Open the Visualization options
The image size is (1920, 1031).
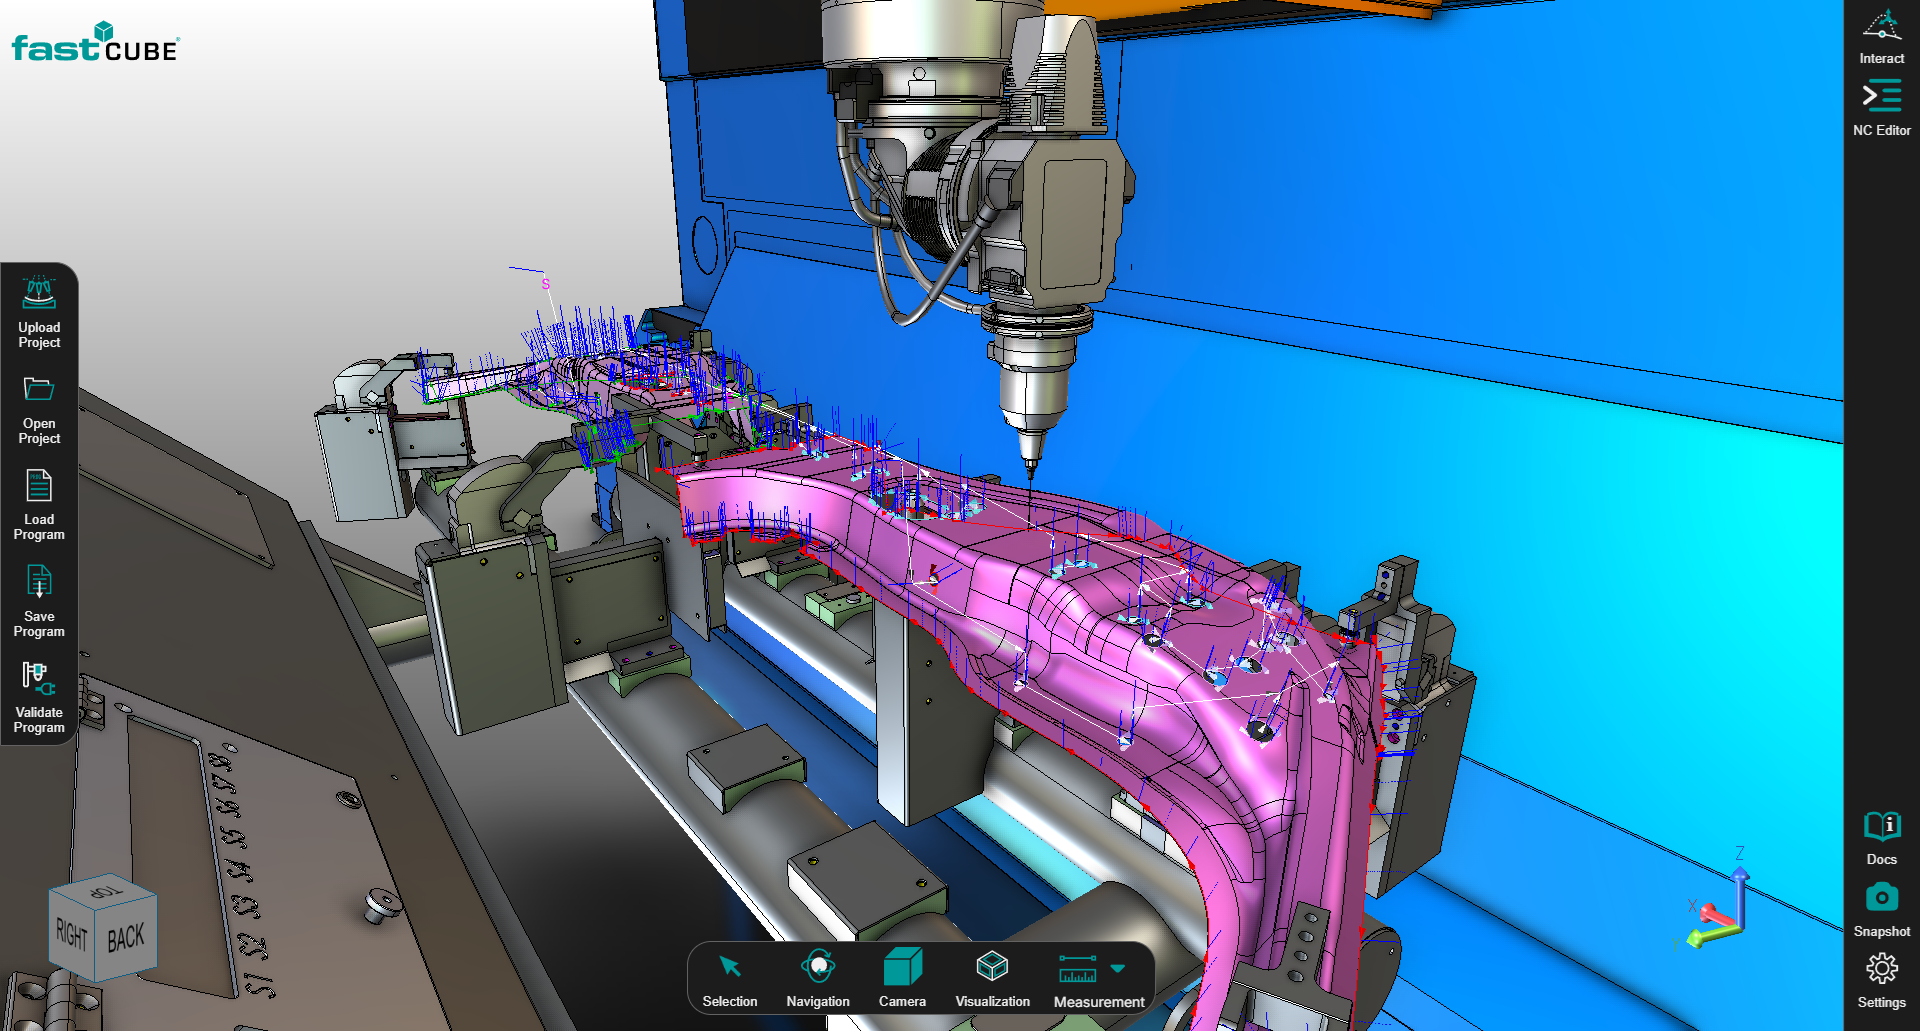click(992, 967)
